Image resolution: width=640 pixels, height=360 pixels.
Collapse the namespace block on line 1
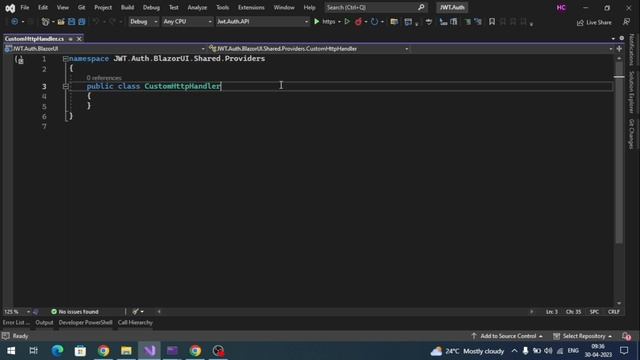65,59
